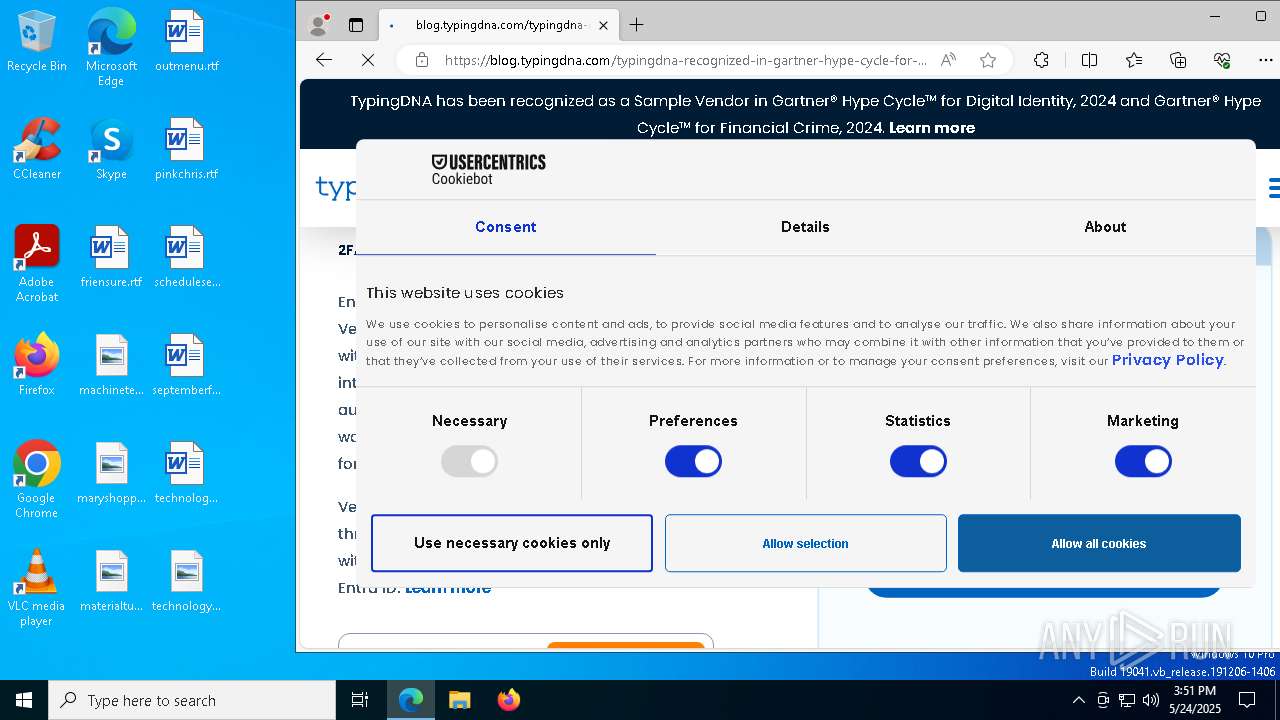The height and width of the screenshot is (720, 1280).
Task: Click the Allow all cookies button
Action: (x=1099, y=543)
